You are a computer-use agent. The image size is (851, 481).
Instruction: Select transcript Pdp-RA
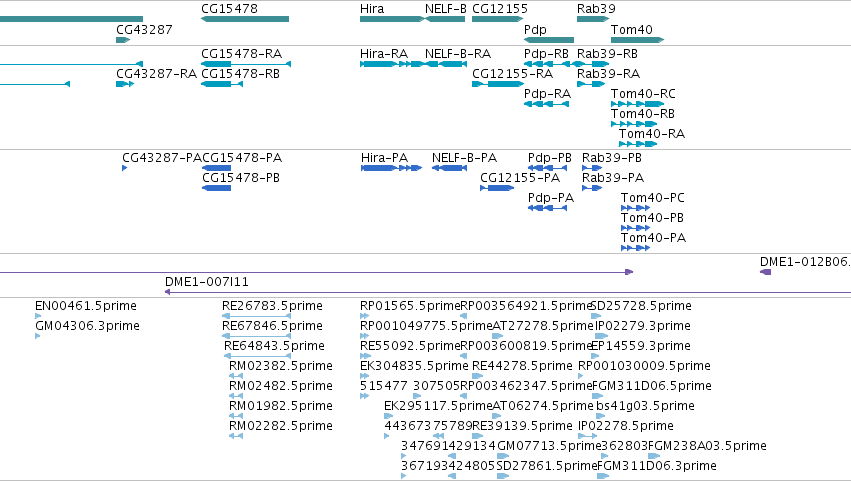(547, 104)
